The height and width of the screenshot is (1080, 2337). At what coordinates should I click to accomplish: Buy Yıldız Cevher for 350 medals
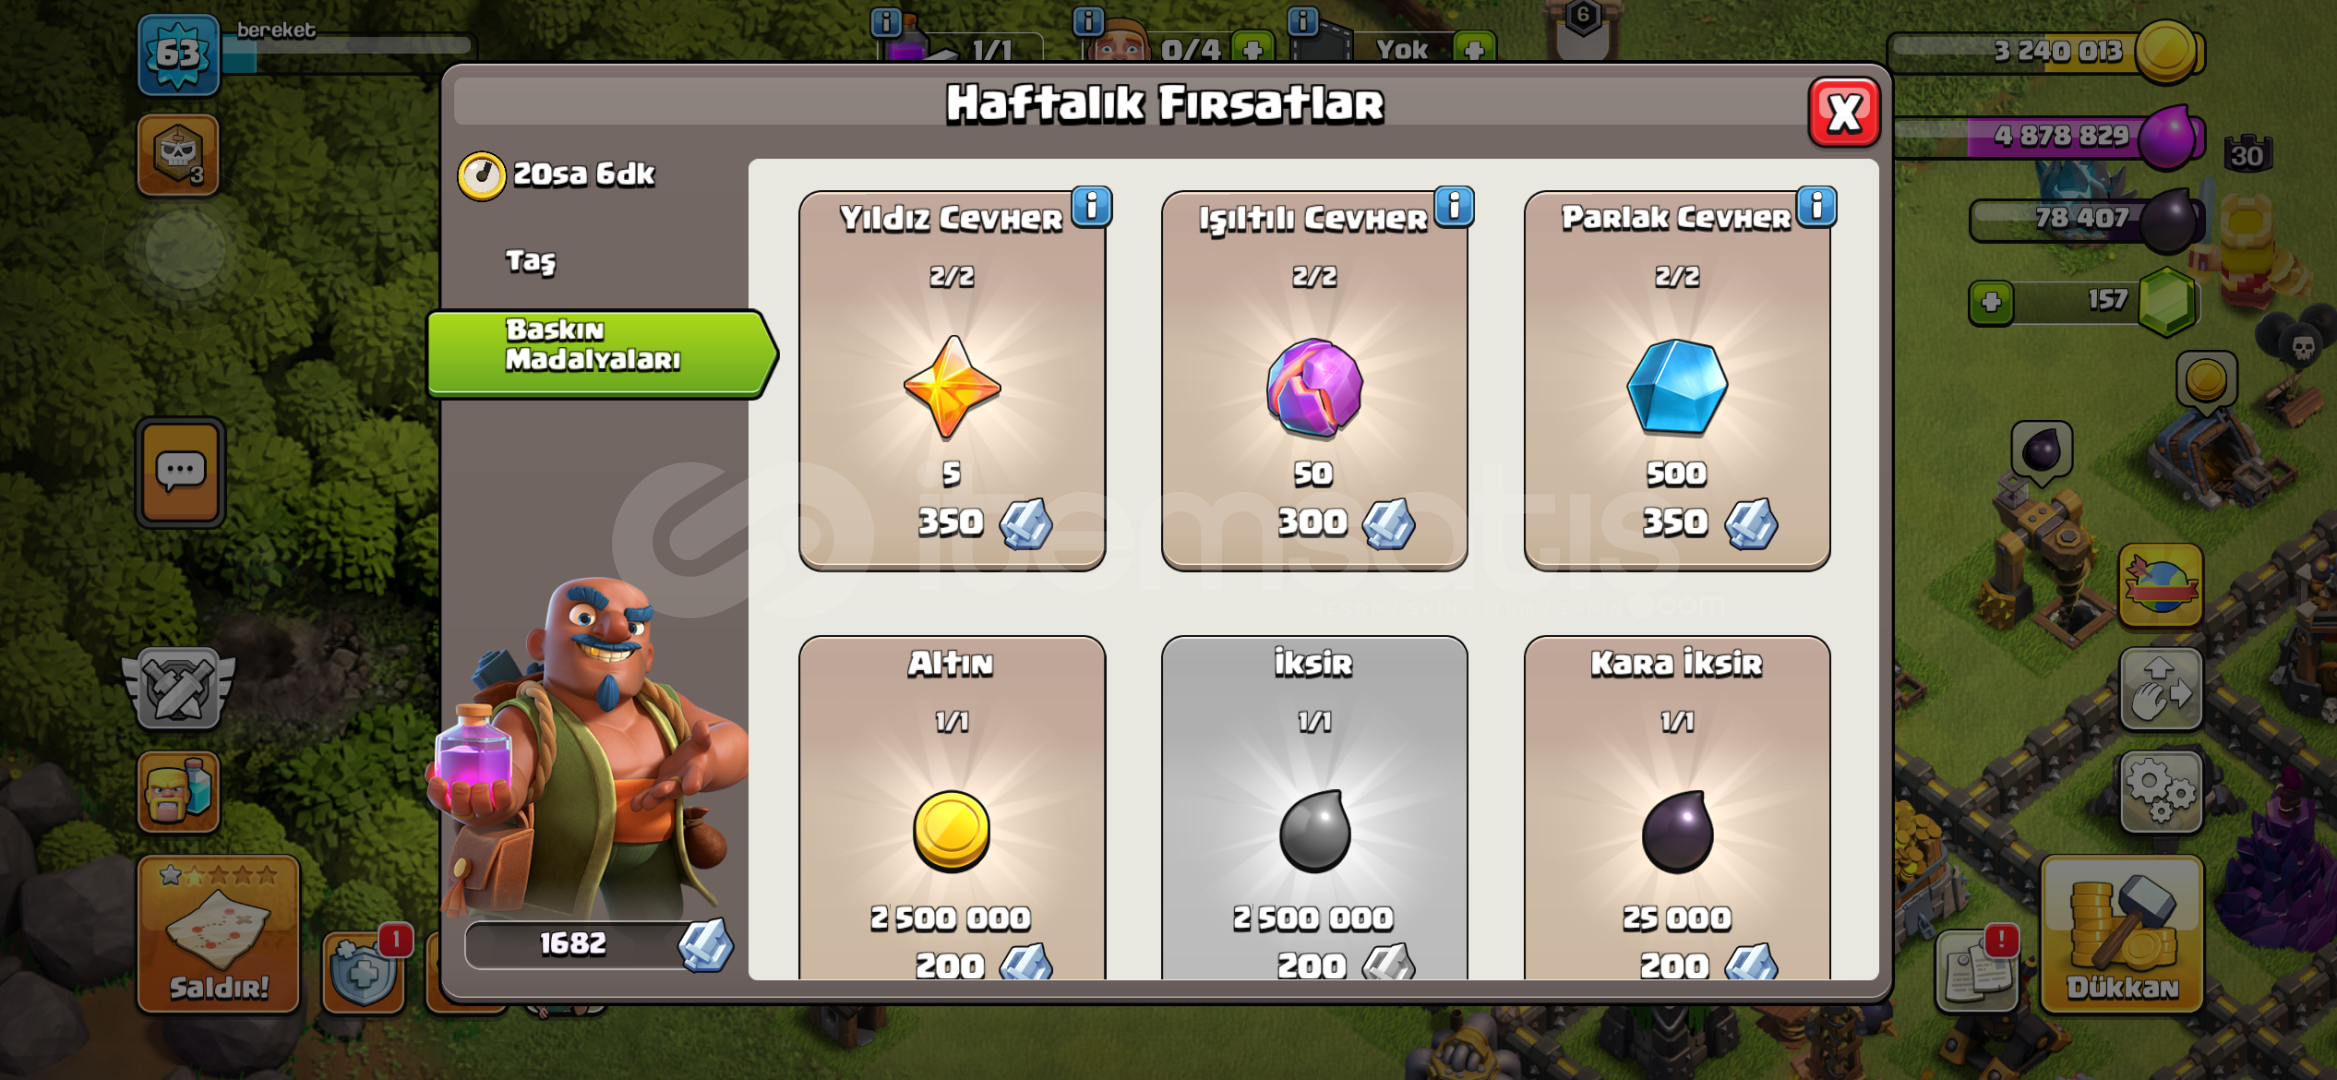(x=952, y=381)
